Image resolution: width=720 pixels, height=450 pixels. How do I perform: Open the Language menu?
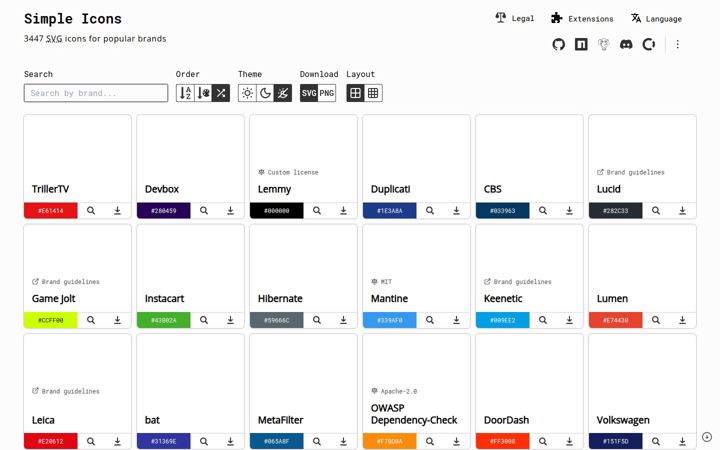coord(656,18)
